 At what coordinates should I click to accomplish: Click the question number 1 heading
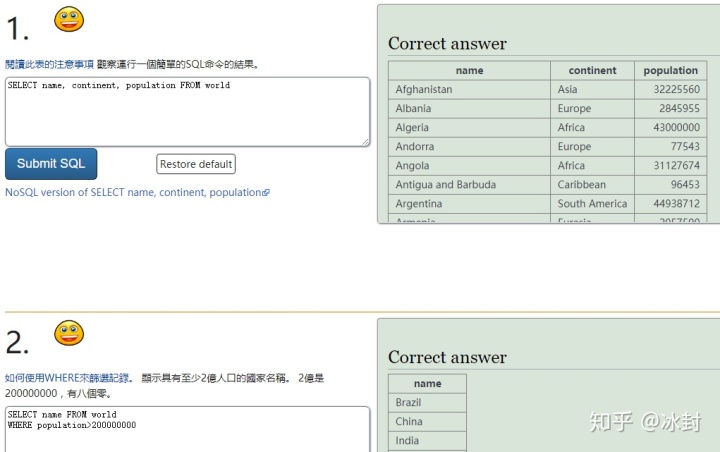coord(17,28)
